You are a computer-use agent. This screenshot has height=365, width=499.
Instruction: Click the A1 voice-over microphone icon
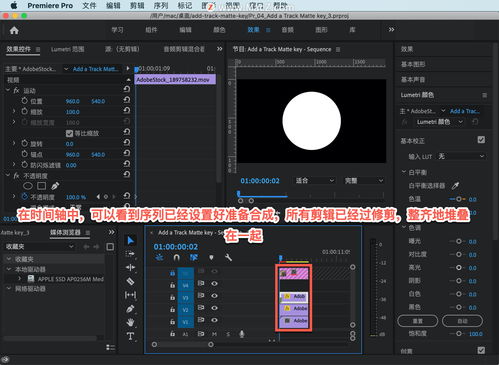point(242,334)
